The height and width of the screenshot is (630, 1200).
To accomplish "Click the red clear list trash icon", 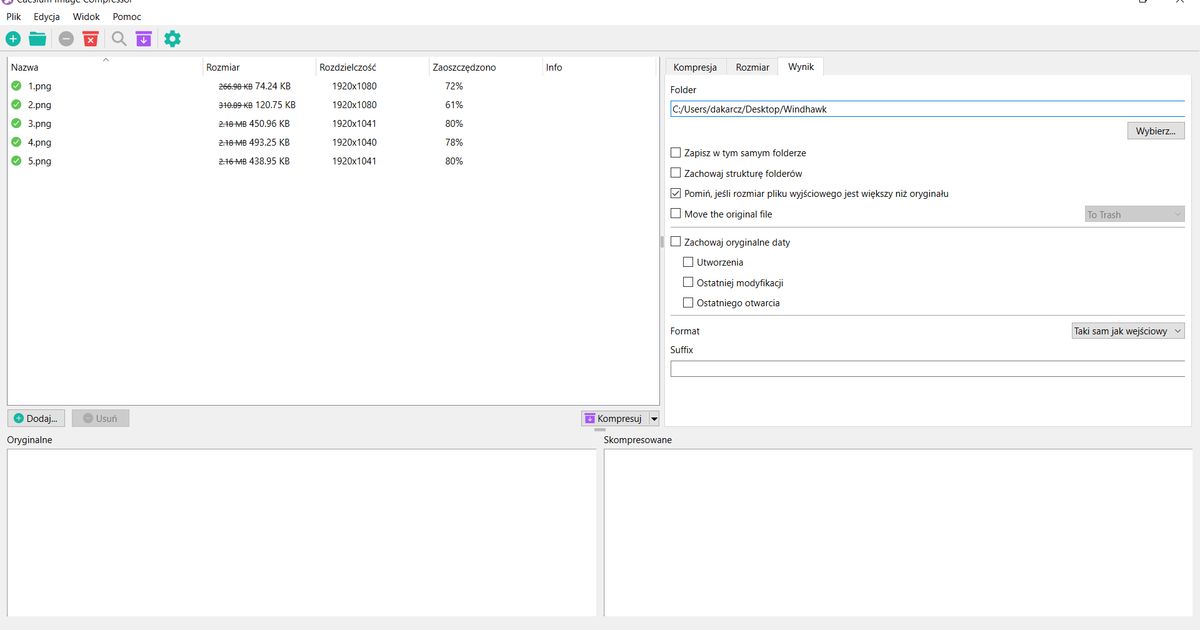I will [x=90, y=38].
